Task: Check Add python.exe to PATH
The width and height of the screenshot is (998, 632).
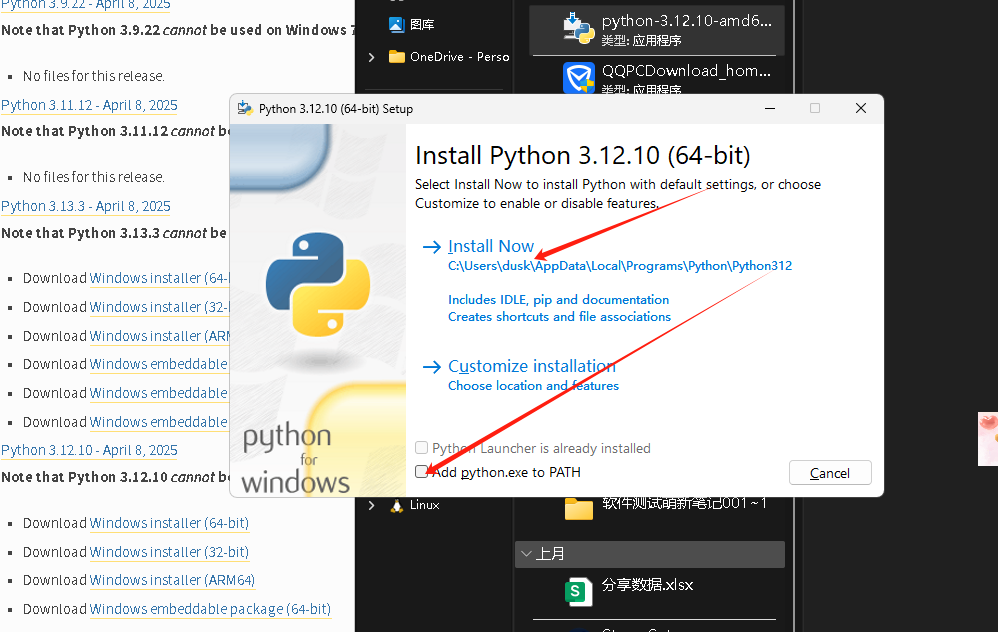Action: coord(421,472)
